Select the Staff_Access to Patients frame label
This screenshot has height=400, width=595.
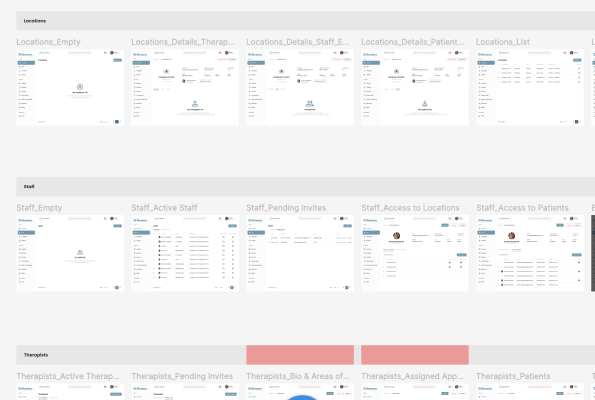click(x=522, y=208)
